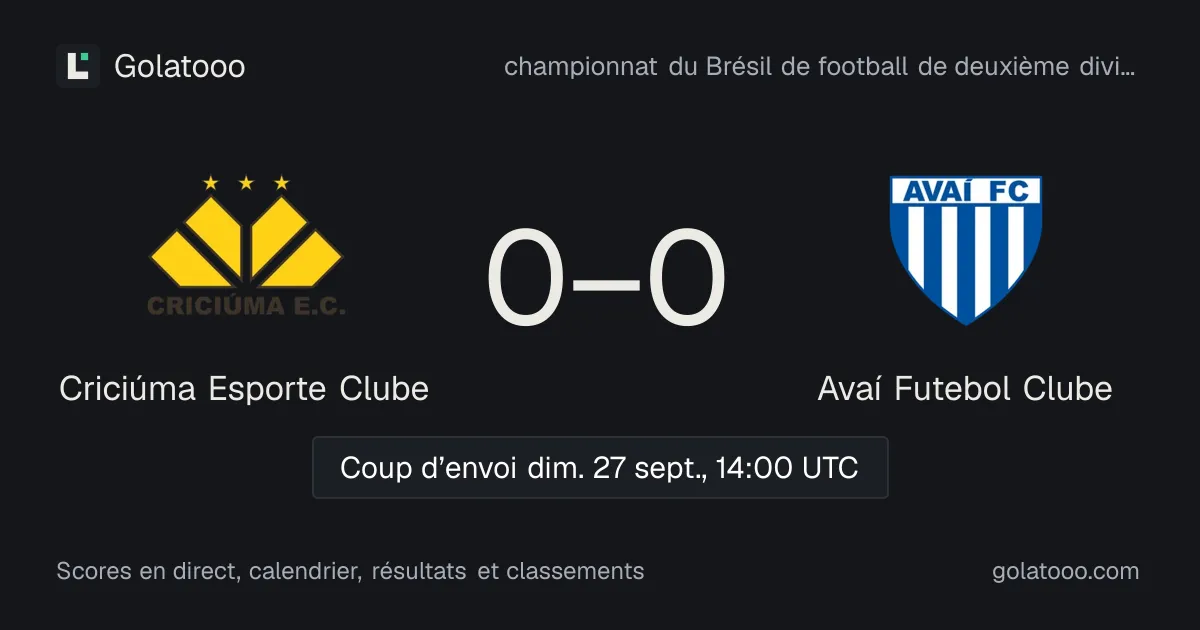The height and width of the screenshot is (630, 1200).
Task: Click the dash between the two scores
Action: pos(606,282)
